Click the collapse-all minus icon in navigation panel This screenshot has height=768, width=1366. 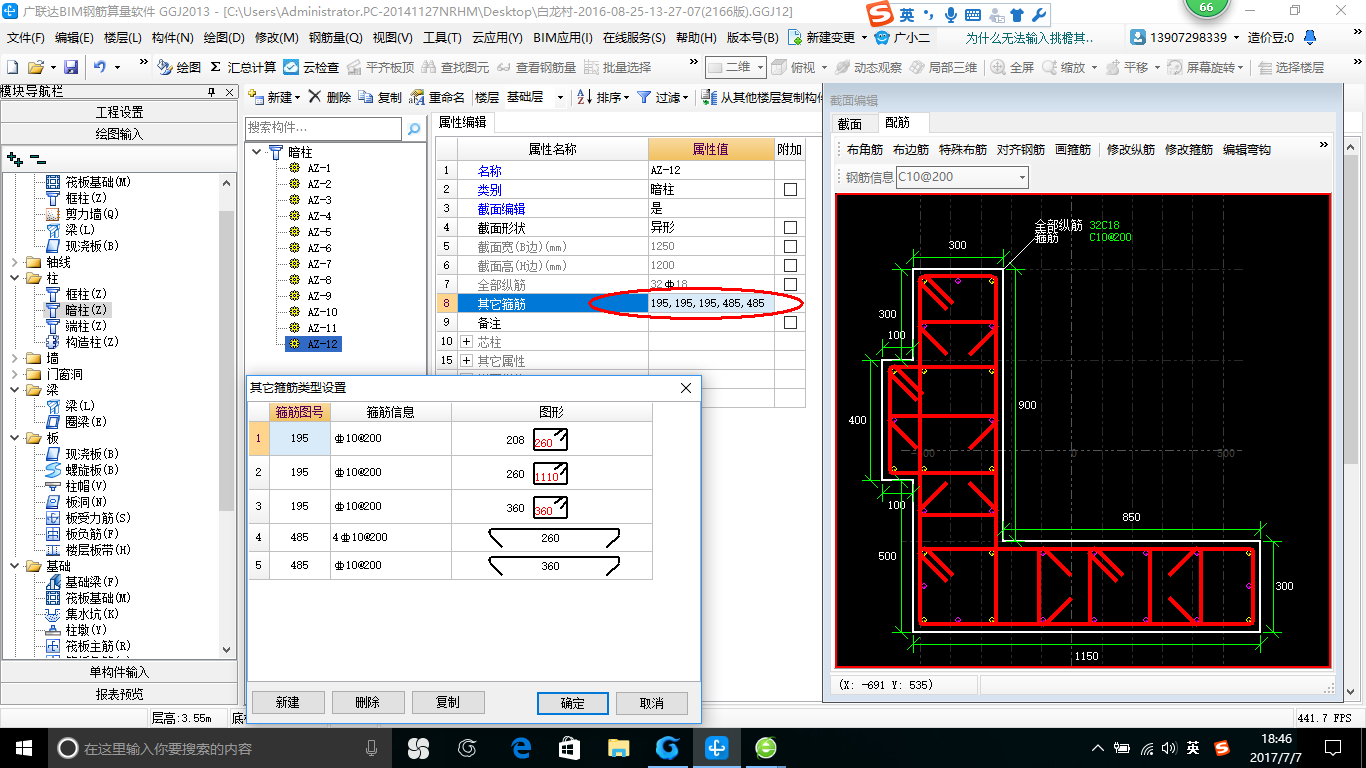pyautogui.click(x=37, y=158)
